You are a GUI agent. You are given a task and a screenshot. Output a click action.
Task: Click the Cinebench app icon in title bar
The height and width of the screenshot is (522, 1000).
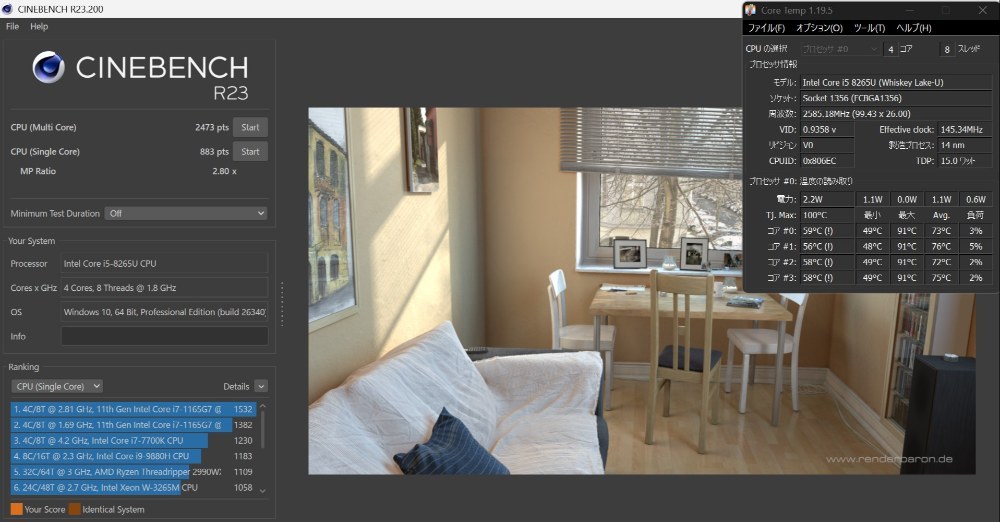click(x=7, y=9)
